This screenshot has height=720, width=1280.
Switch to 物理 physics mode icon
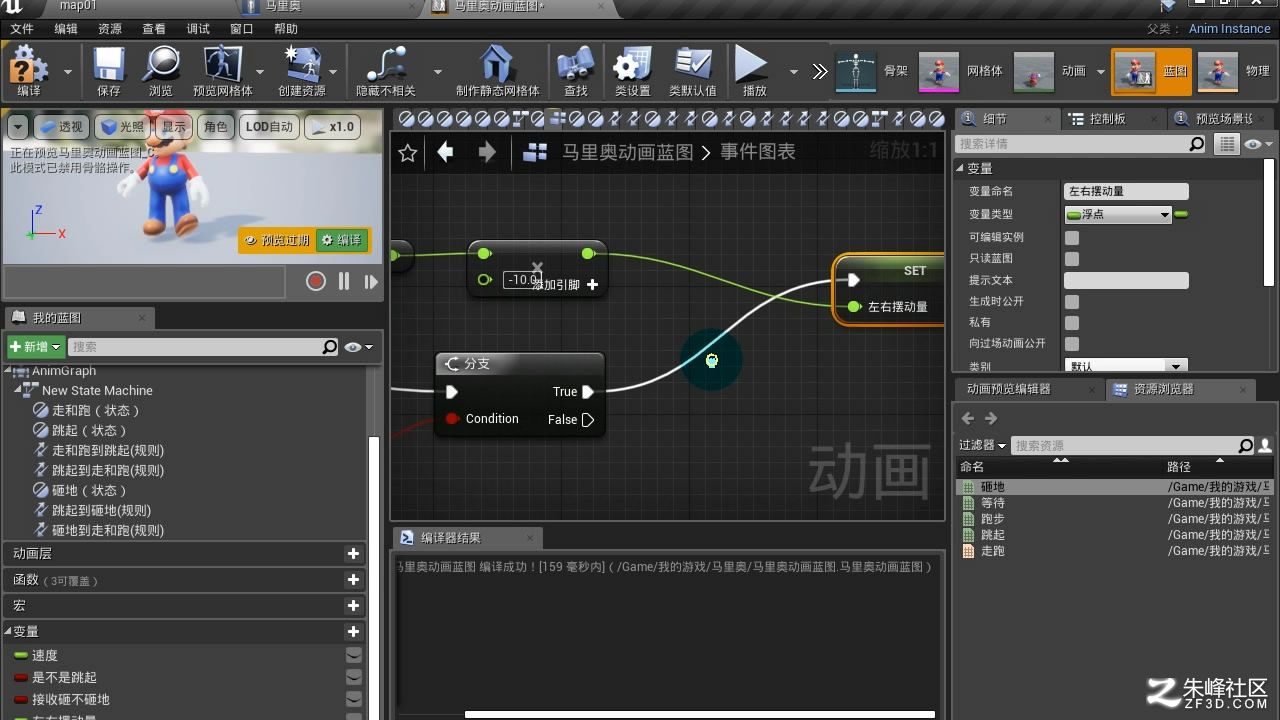click(x=1218, y=71)
